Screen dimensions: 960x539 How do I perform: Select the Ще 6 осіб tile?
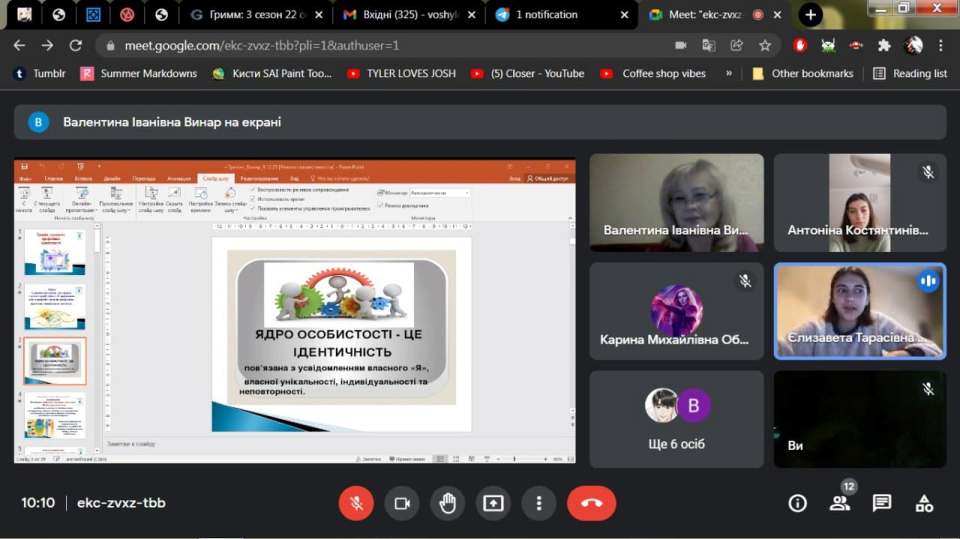tap(677, 419)
